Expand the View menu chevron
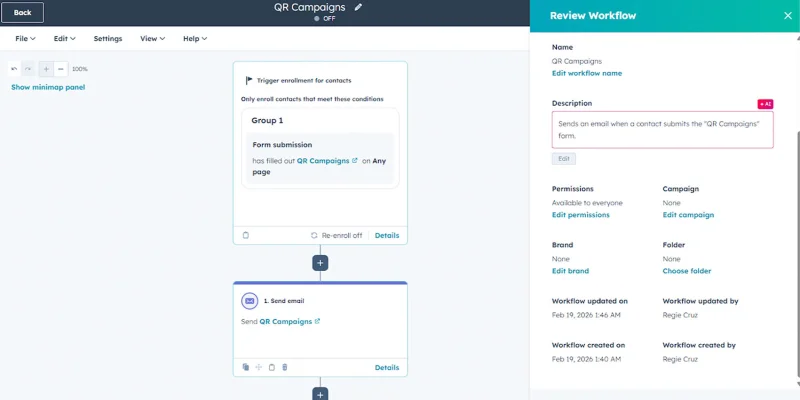This screenshot has height=400, width=800. point(162,39)
